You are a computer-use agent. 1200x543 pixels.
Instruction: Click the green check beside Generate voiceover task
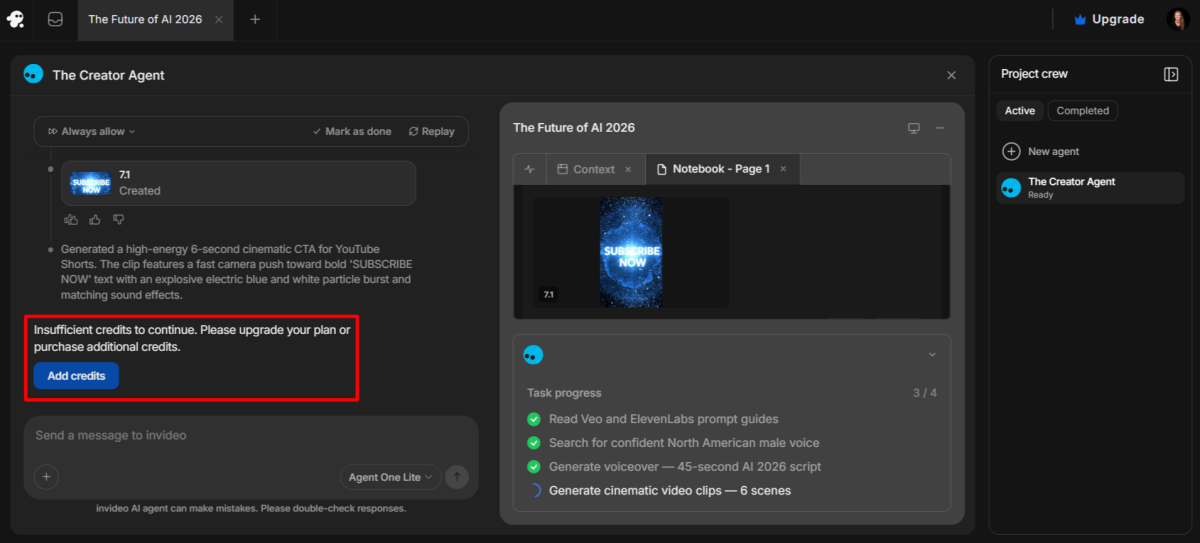(x=534, y=467)
